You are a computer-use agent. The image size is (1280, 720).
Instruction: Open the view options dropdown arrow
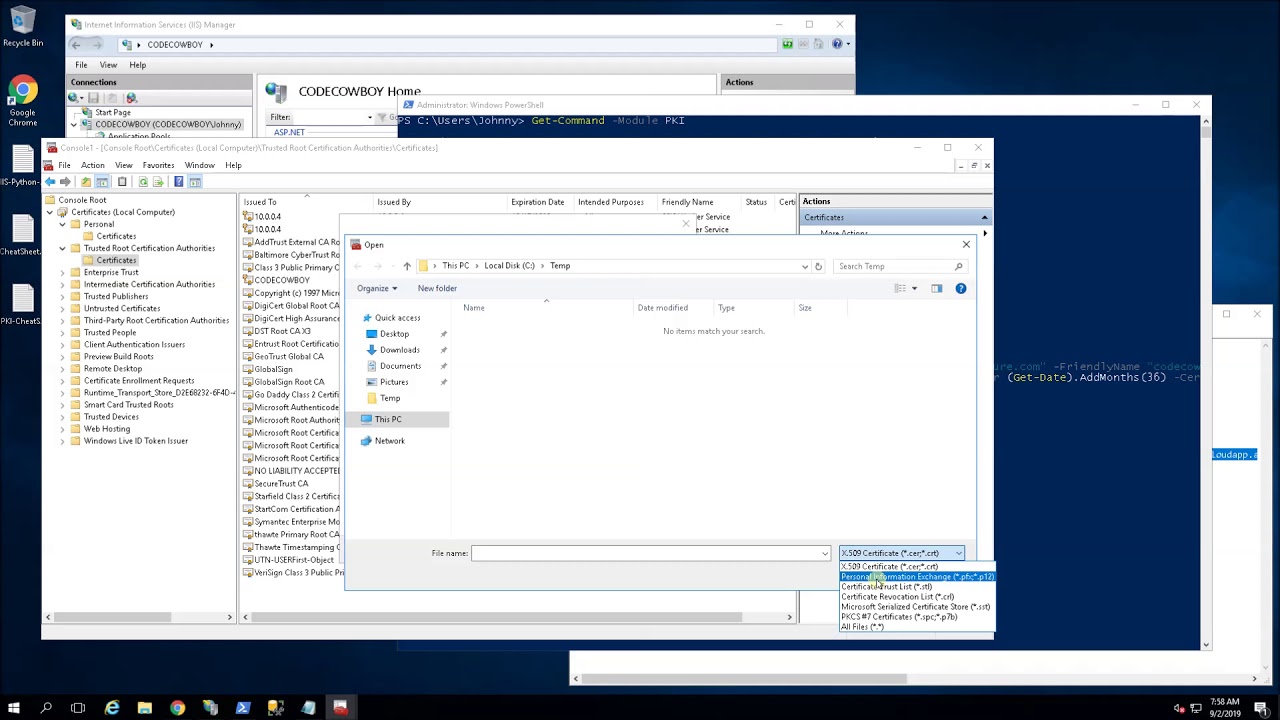[914, 289]
